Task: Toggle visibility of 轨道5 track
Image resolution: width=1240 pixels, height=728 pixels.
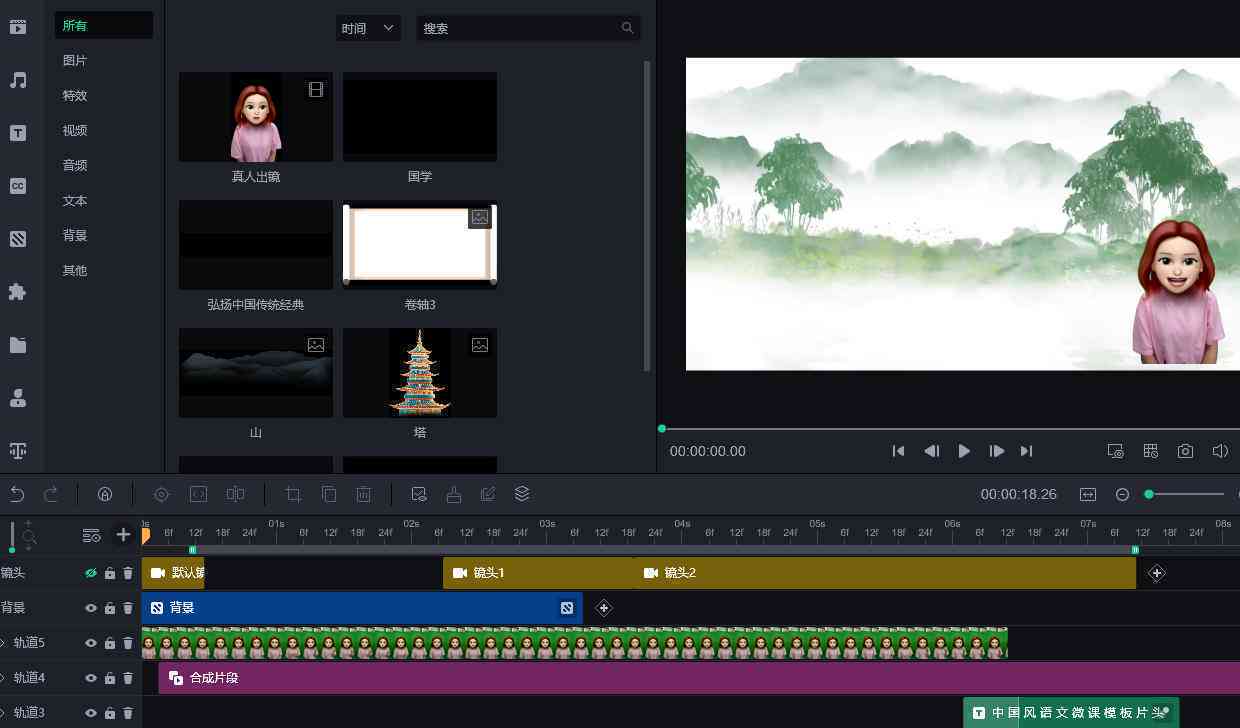Action: coord(91,643)
